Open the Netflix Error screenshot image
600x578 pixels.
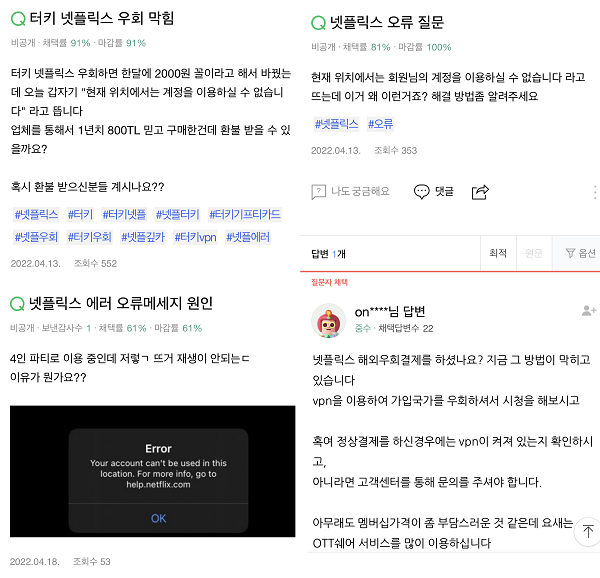pyautogui.click(x=153, y=471)
